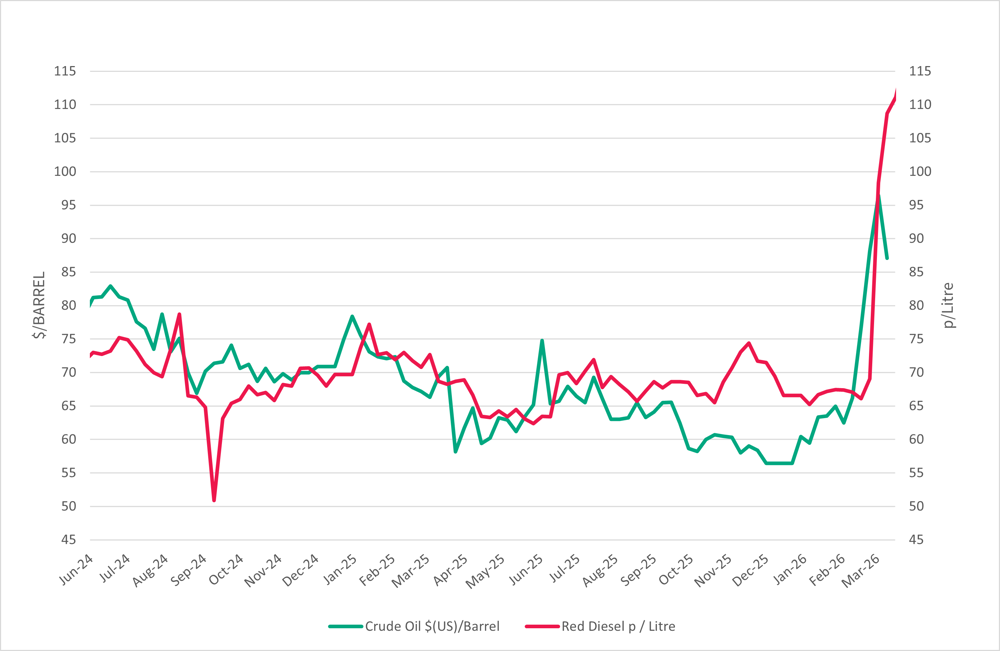The width and height of the screenshot is (1000, 651).
Task: Click the red diesel line's lowest dip point
Action: point(214,500)
